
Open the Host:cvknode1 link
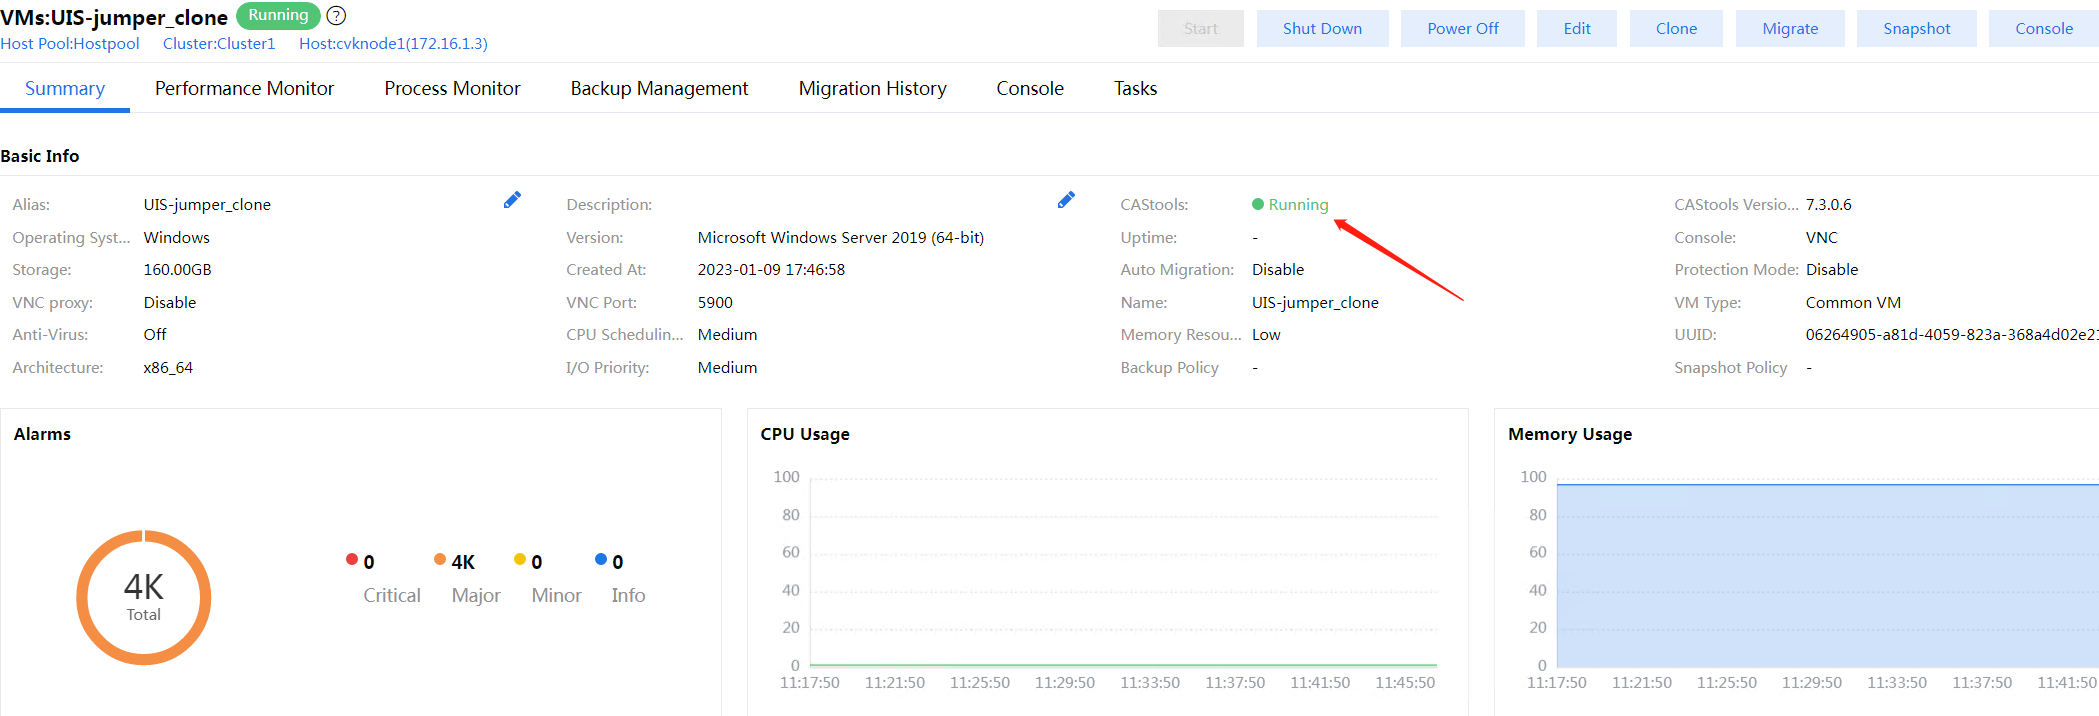click(x=393, y=44)
